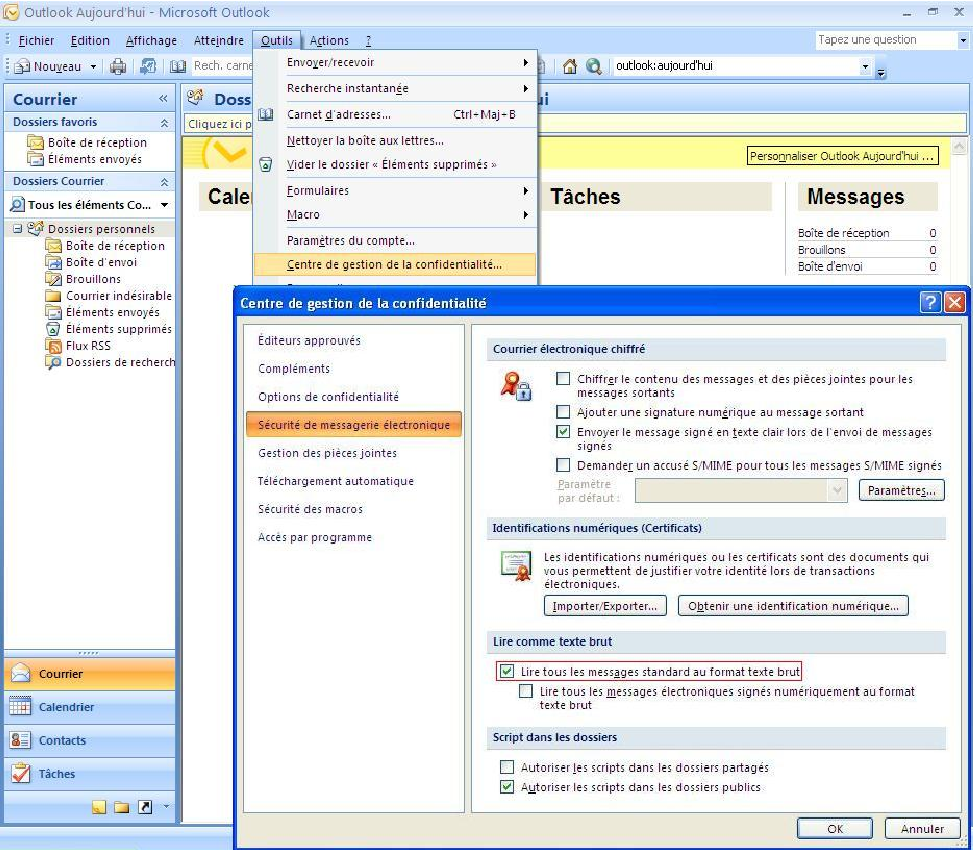Open the Contacts icon in the navigation pane
974x850 pixels.
(x=20, y=740)
